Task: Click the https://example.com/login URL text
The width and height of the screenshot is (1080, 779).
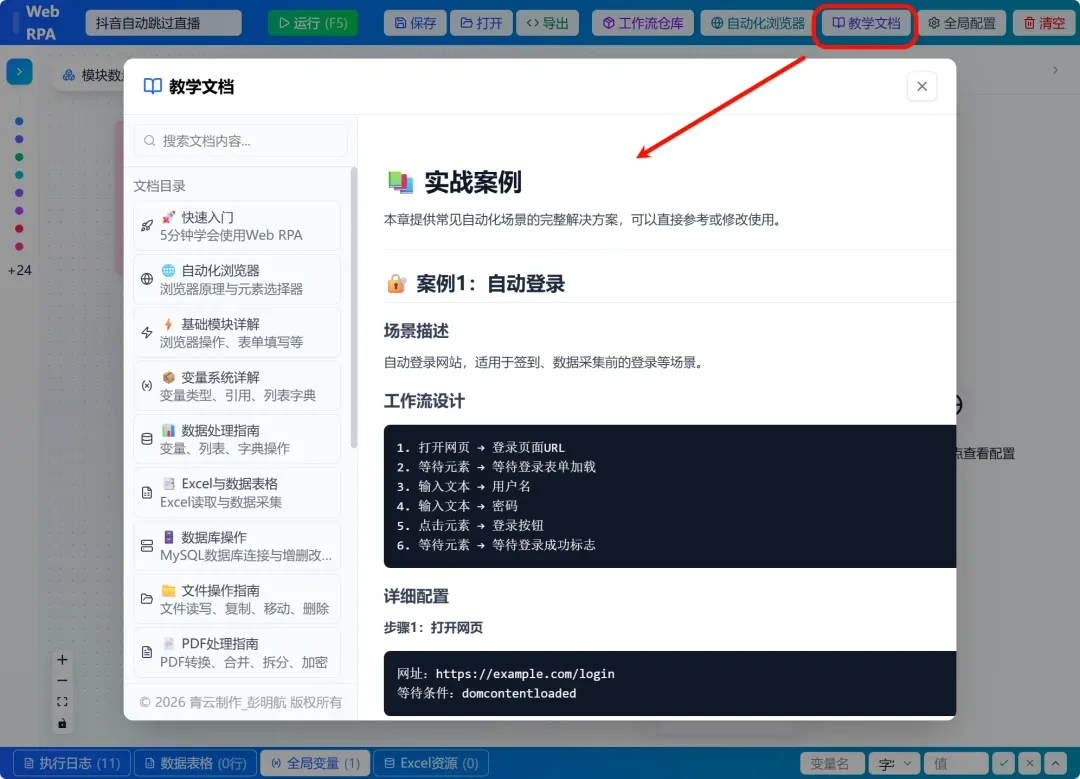Action: [x=525, y=674]
